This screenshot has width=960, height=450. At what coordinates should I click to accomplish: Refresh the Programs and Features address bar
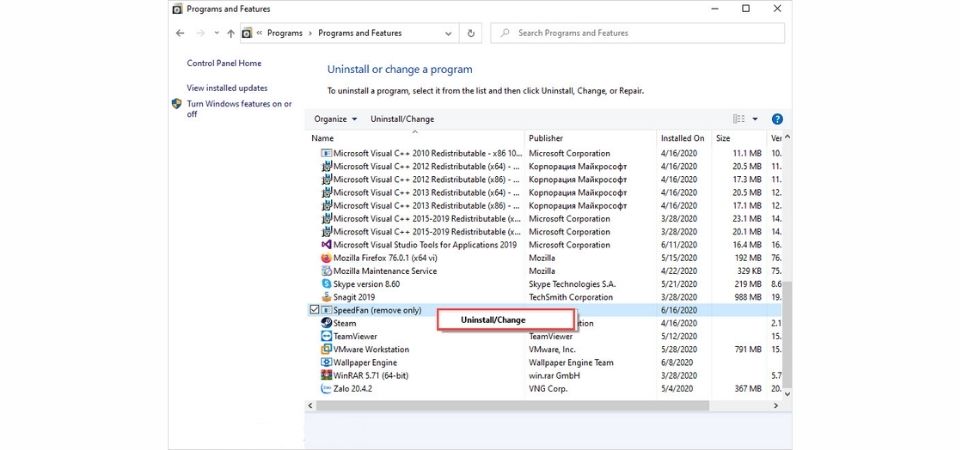tap(470, 33)
